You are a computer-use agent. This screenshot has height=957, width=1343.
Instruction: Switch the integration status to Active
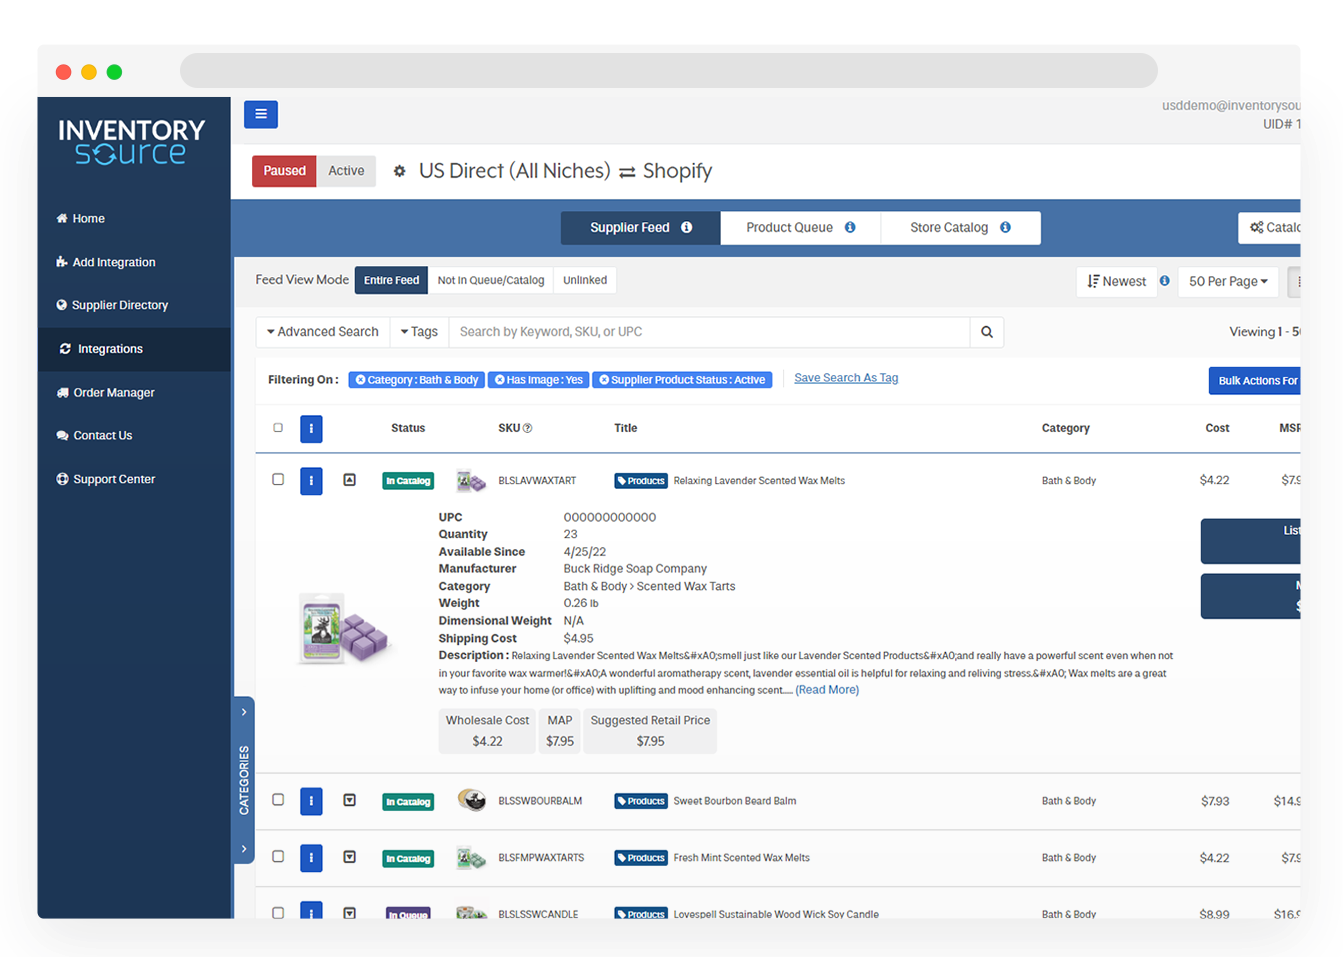click(345, 170)
